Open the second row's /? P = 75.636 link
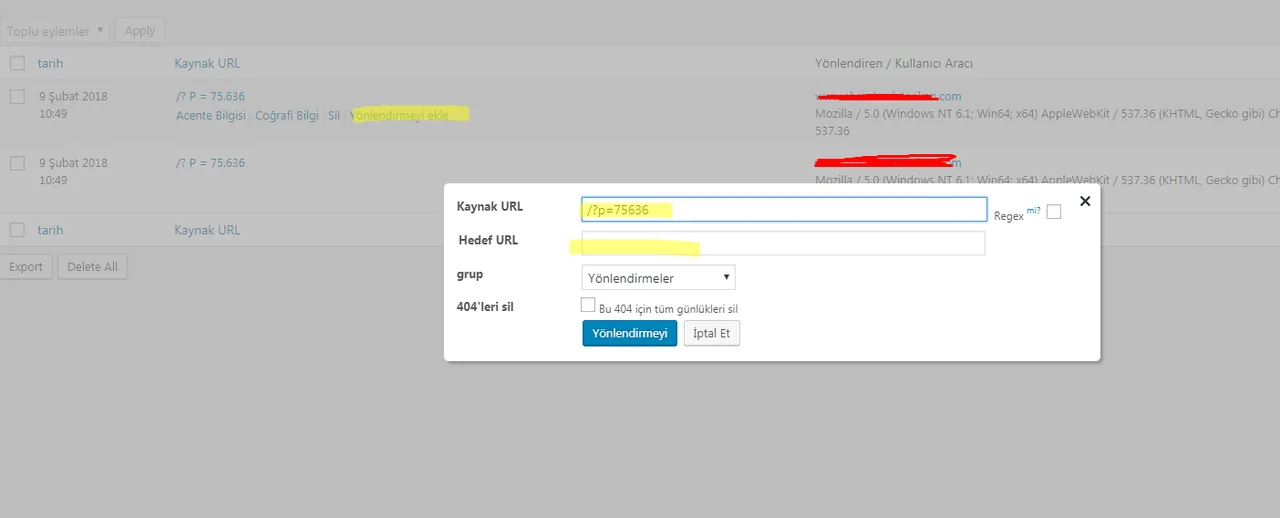The height and width of the screenshot is (518, 1280). pyautogui.click(x=210, y=163)
